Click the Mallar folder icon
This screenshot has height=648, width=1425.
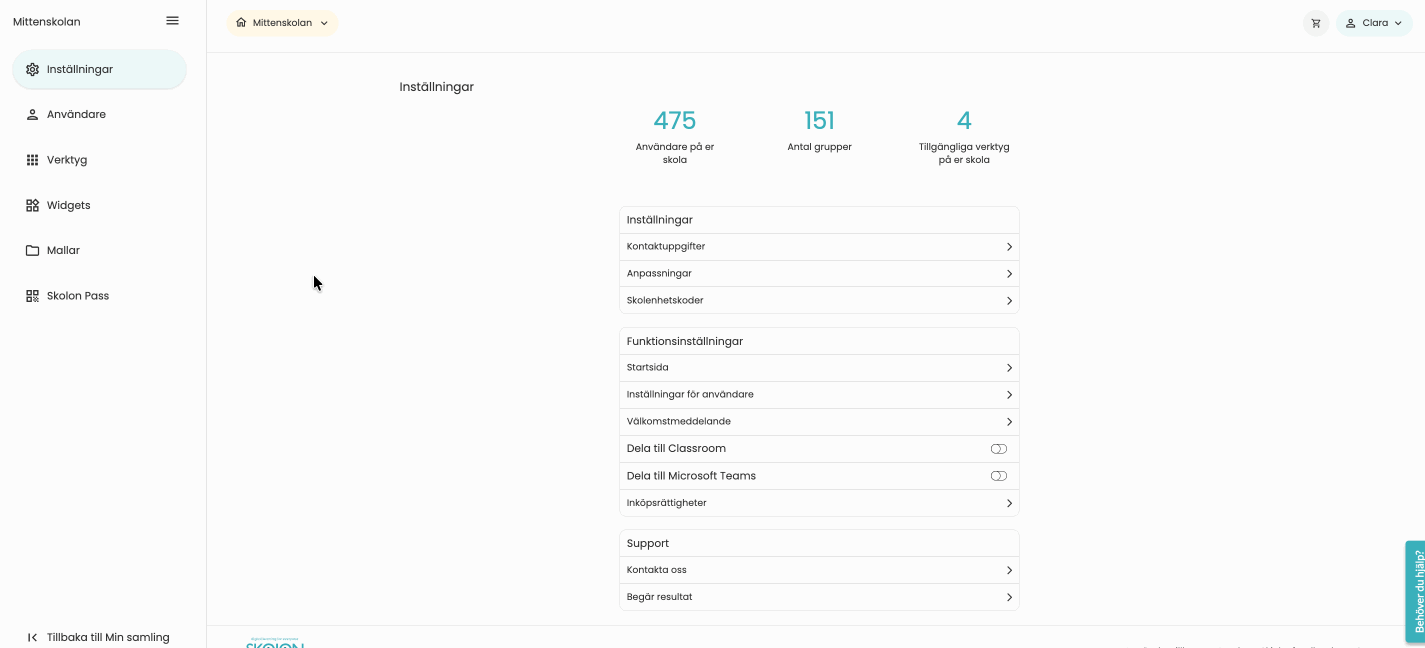tap(32, 251)
